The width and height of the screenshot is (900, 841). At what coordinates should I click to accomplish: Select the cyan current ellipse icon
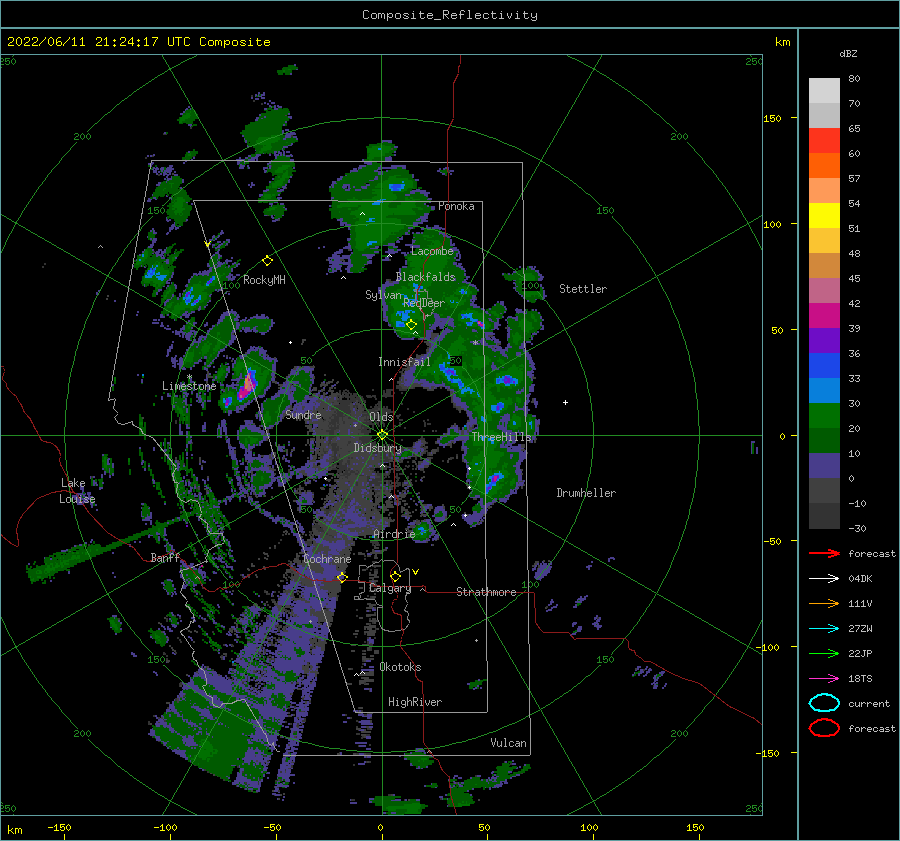coord(824,703)
